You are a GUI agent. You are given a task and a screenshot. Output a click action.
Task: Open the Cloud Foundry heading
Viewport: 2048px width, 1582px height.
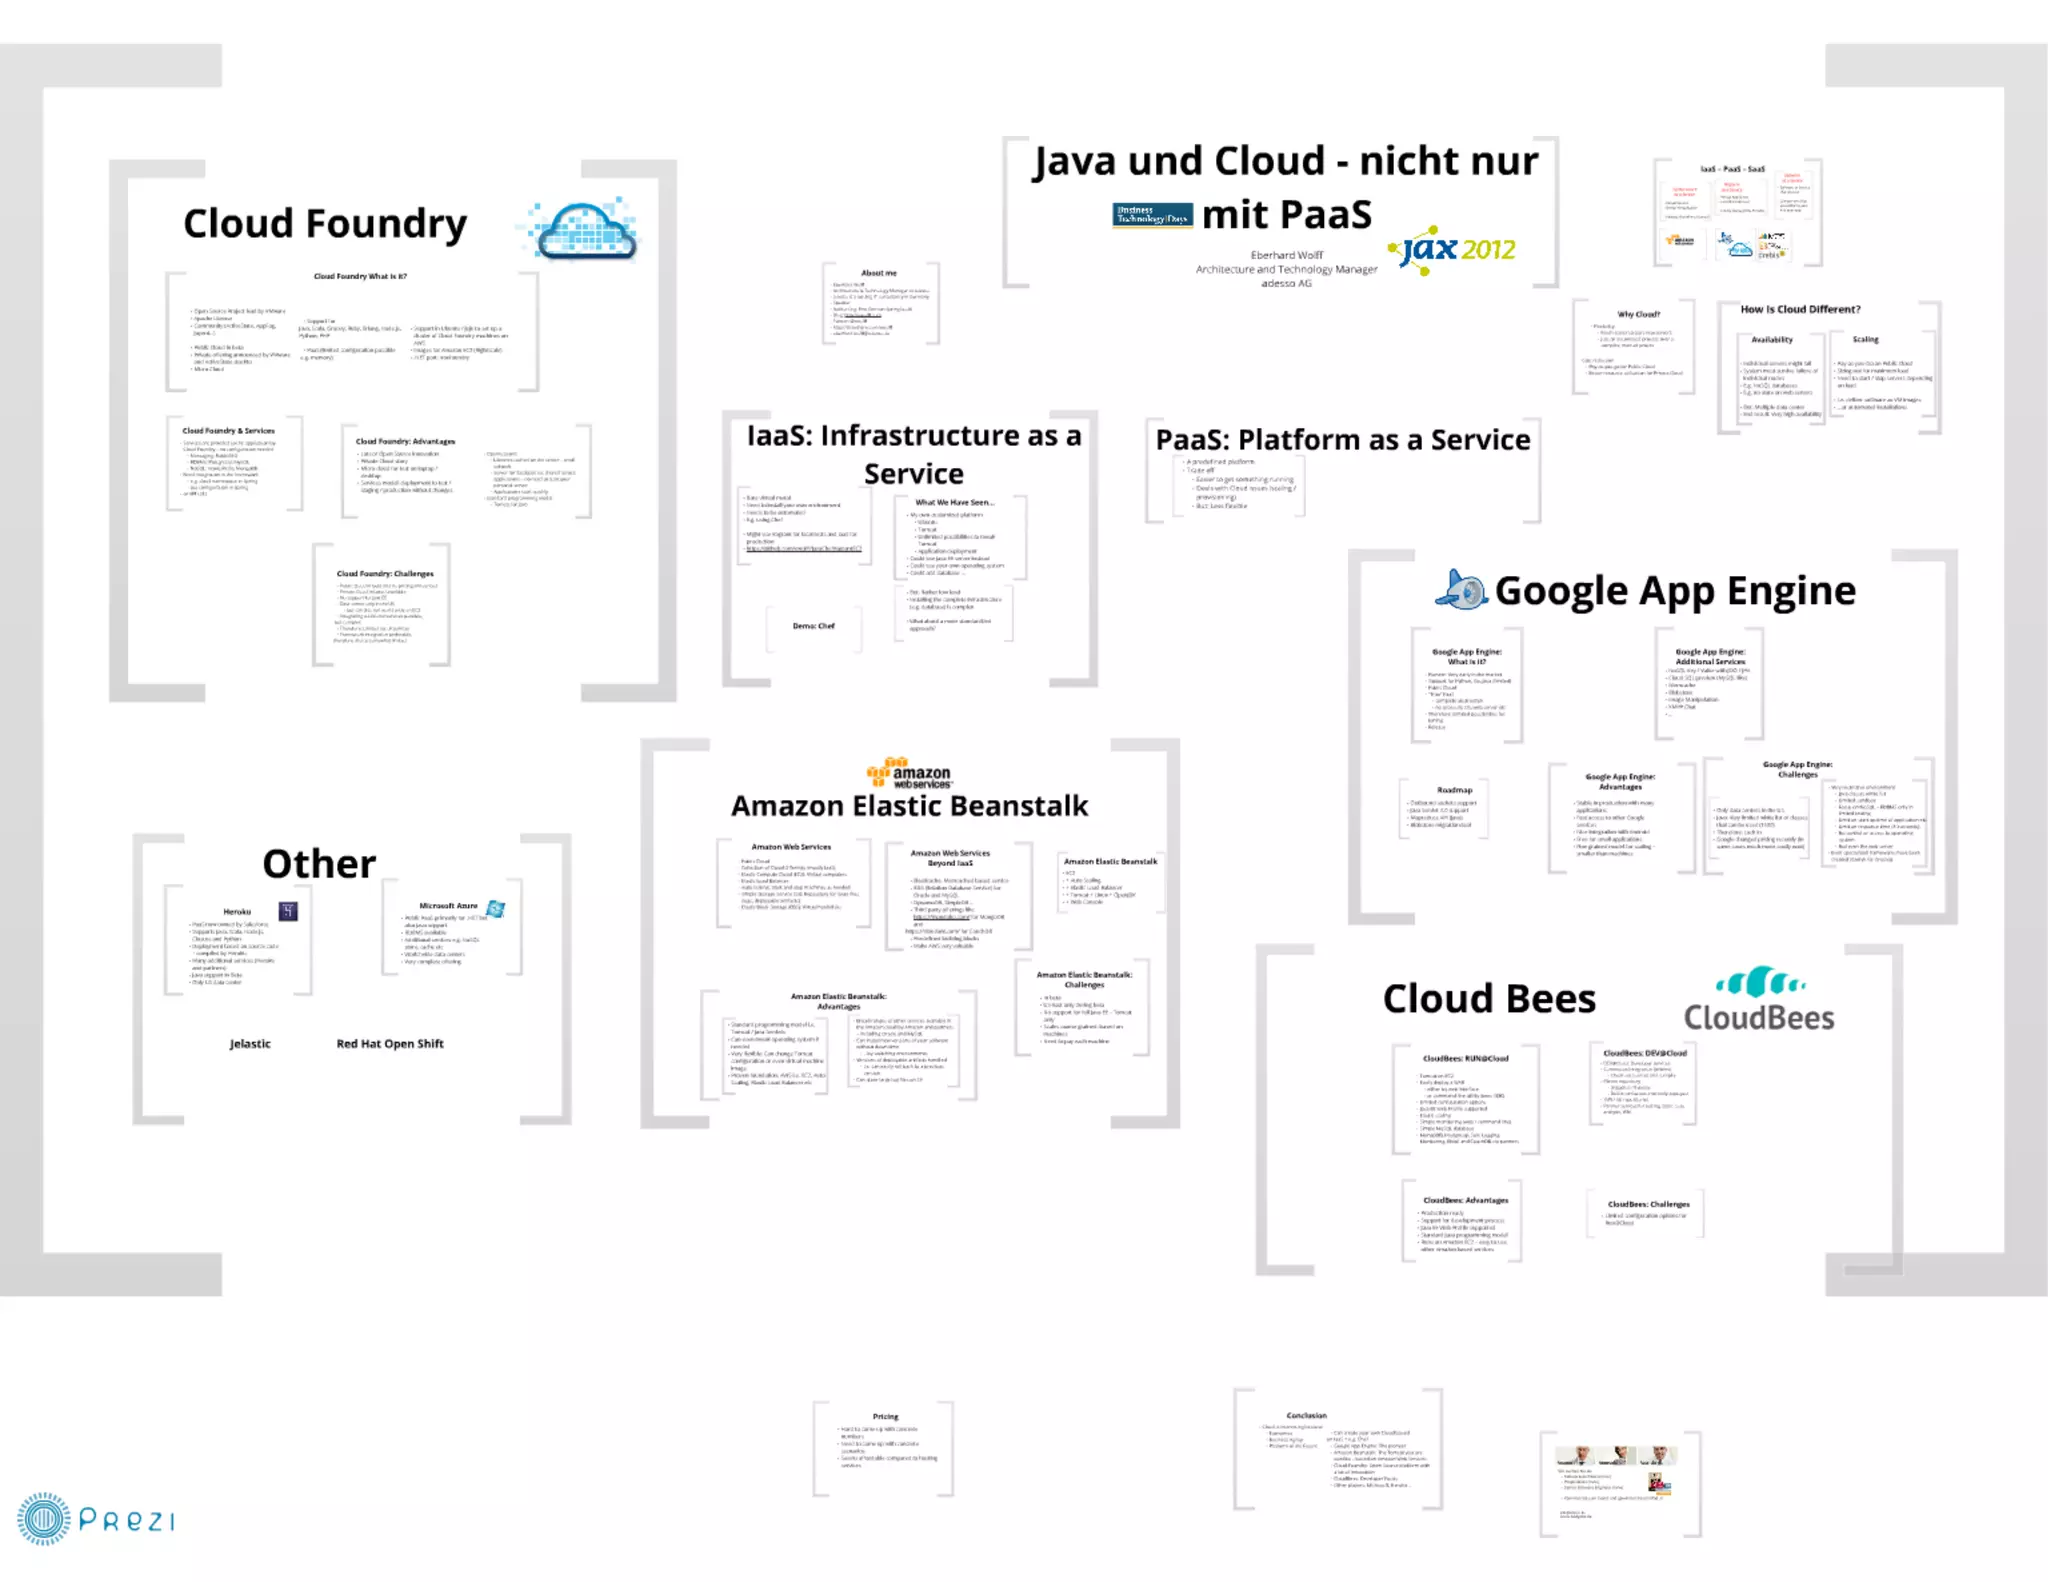coord(325,224)
